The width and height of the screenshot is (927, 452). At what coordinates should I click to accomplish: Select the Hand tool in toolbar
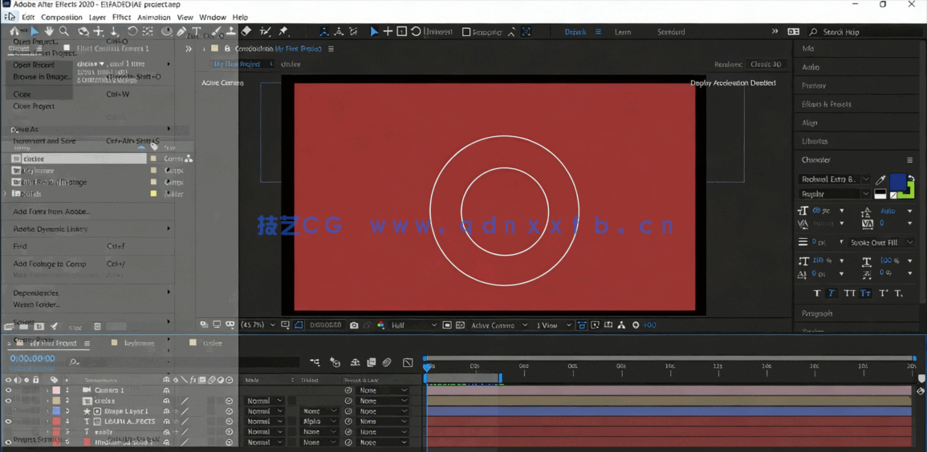pyautogui.click(x=48, y=32)
